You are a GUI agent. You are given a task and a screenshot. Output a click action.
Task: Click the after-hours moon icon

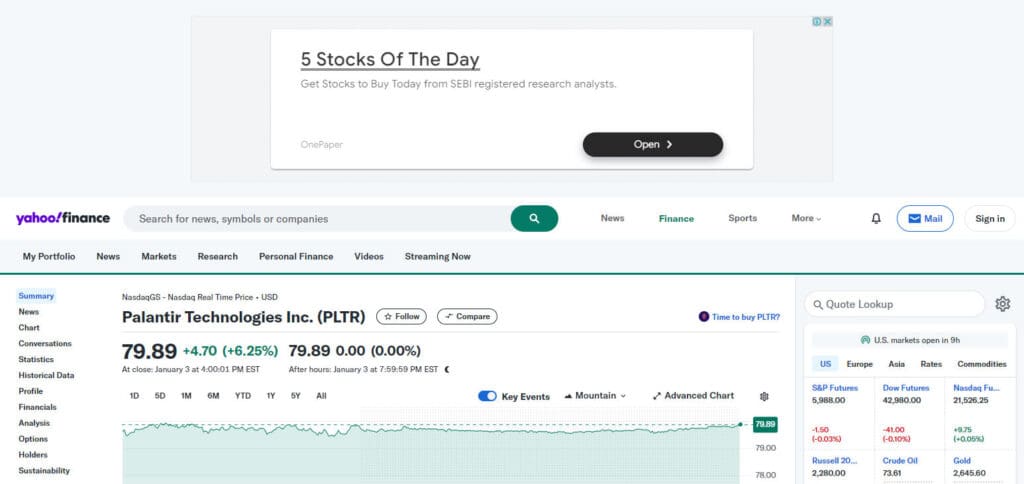[x=447, y=369]
